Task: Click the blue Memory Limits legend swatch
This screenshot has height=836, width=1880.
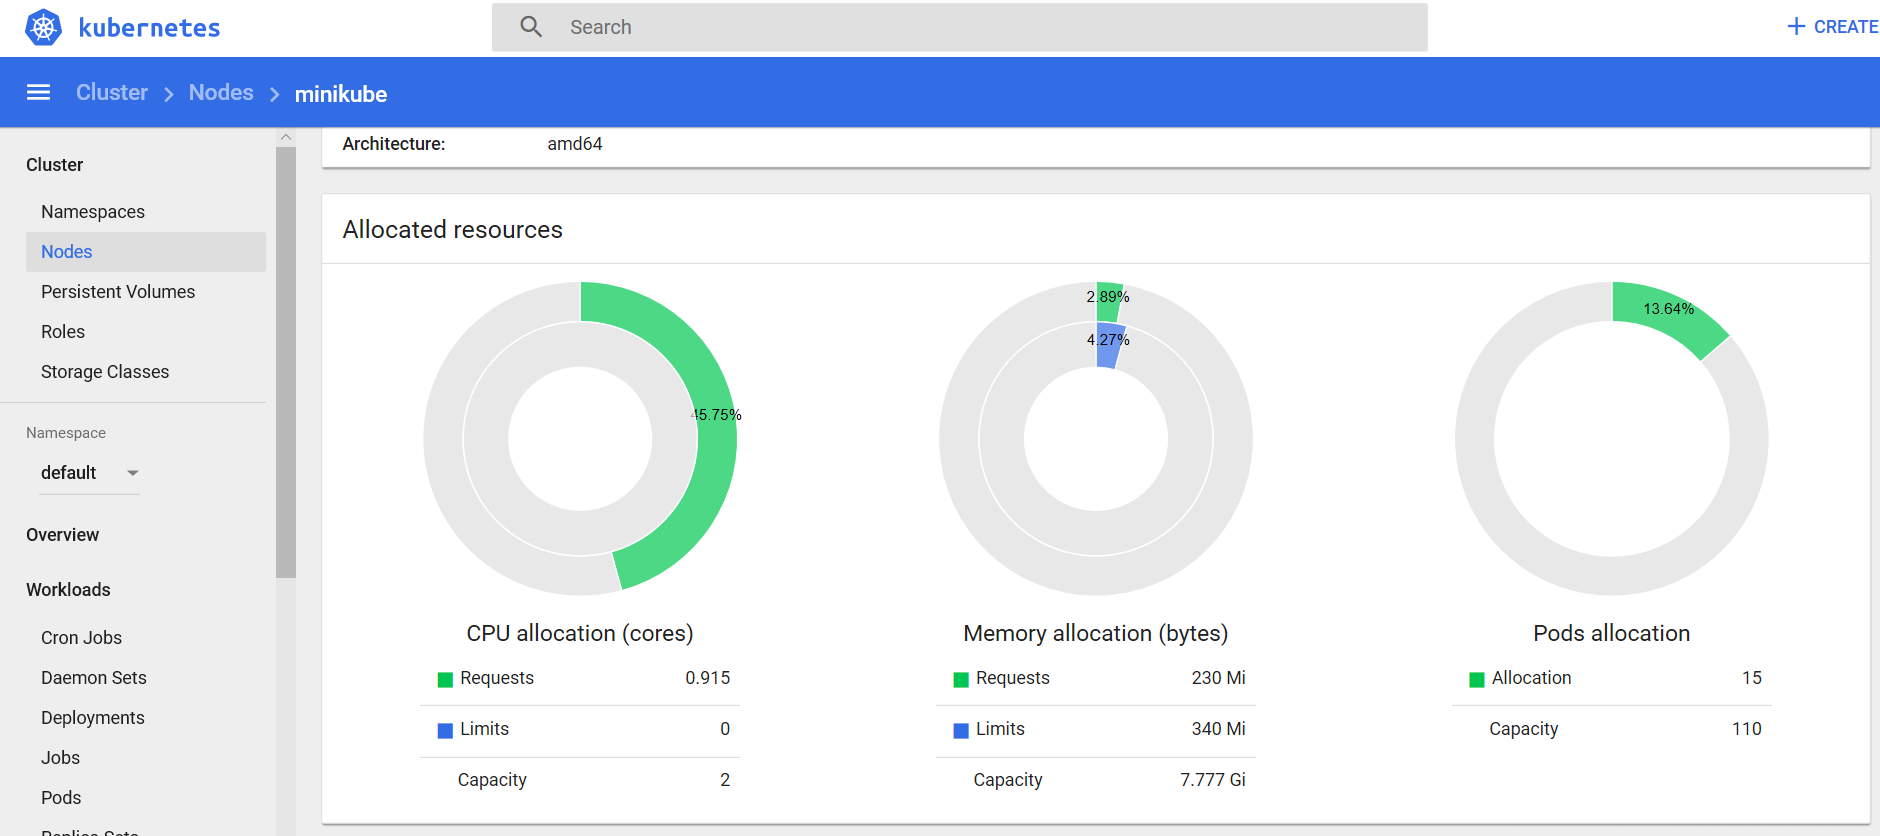Action: click(961, 731)
